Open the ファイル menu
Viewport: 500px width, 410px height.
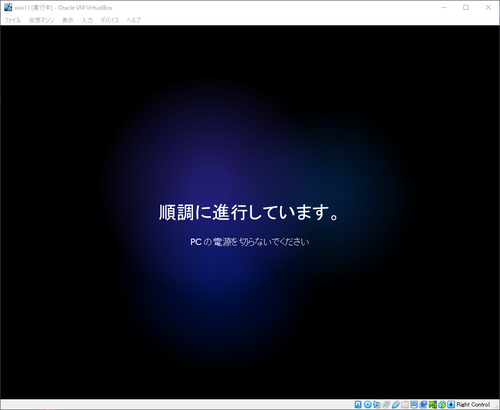12,20
